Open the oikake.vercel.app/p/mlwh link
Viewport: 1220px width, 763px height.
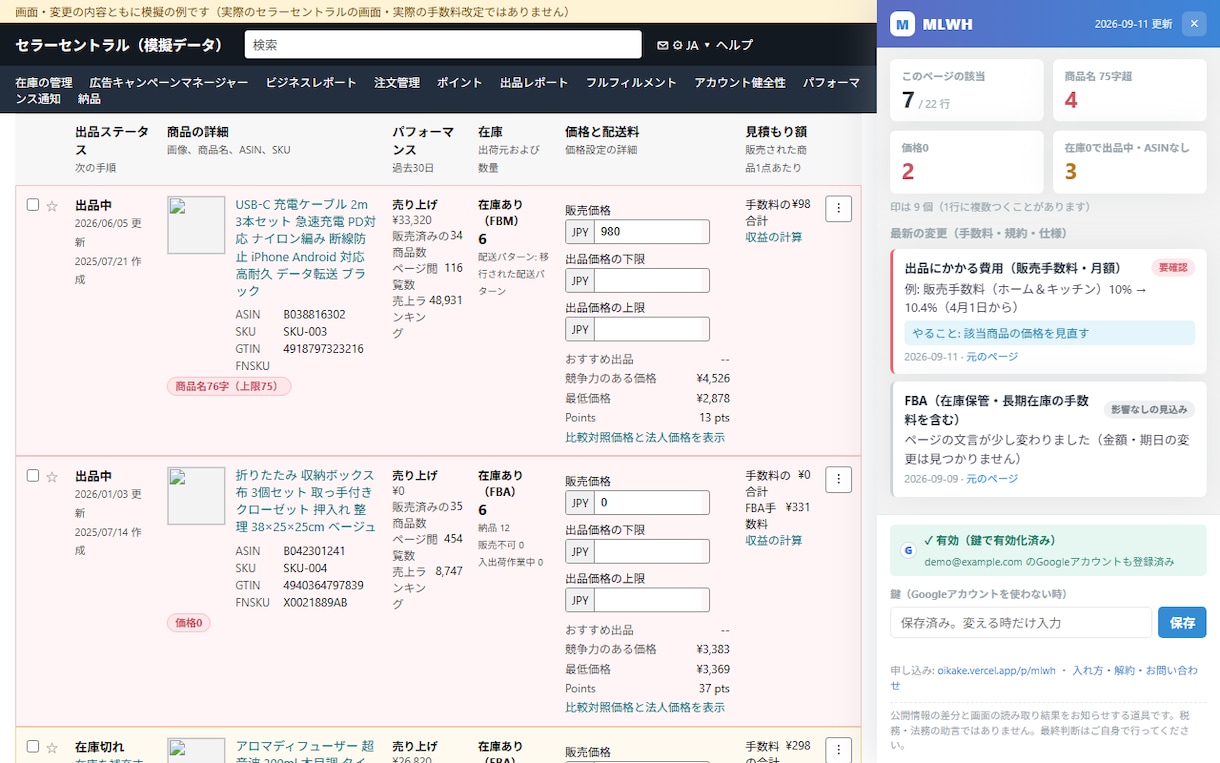click(996, 670)
